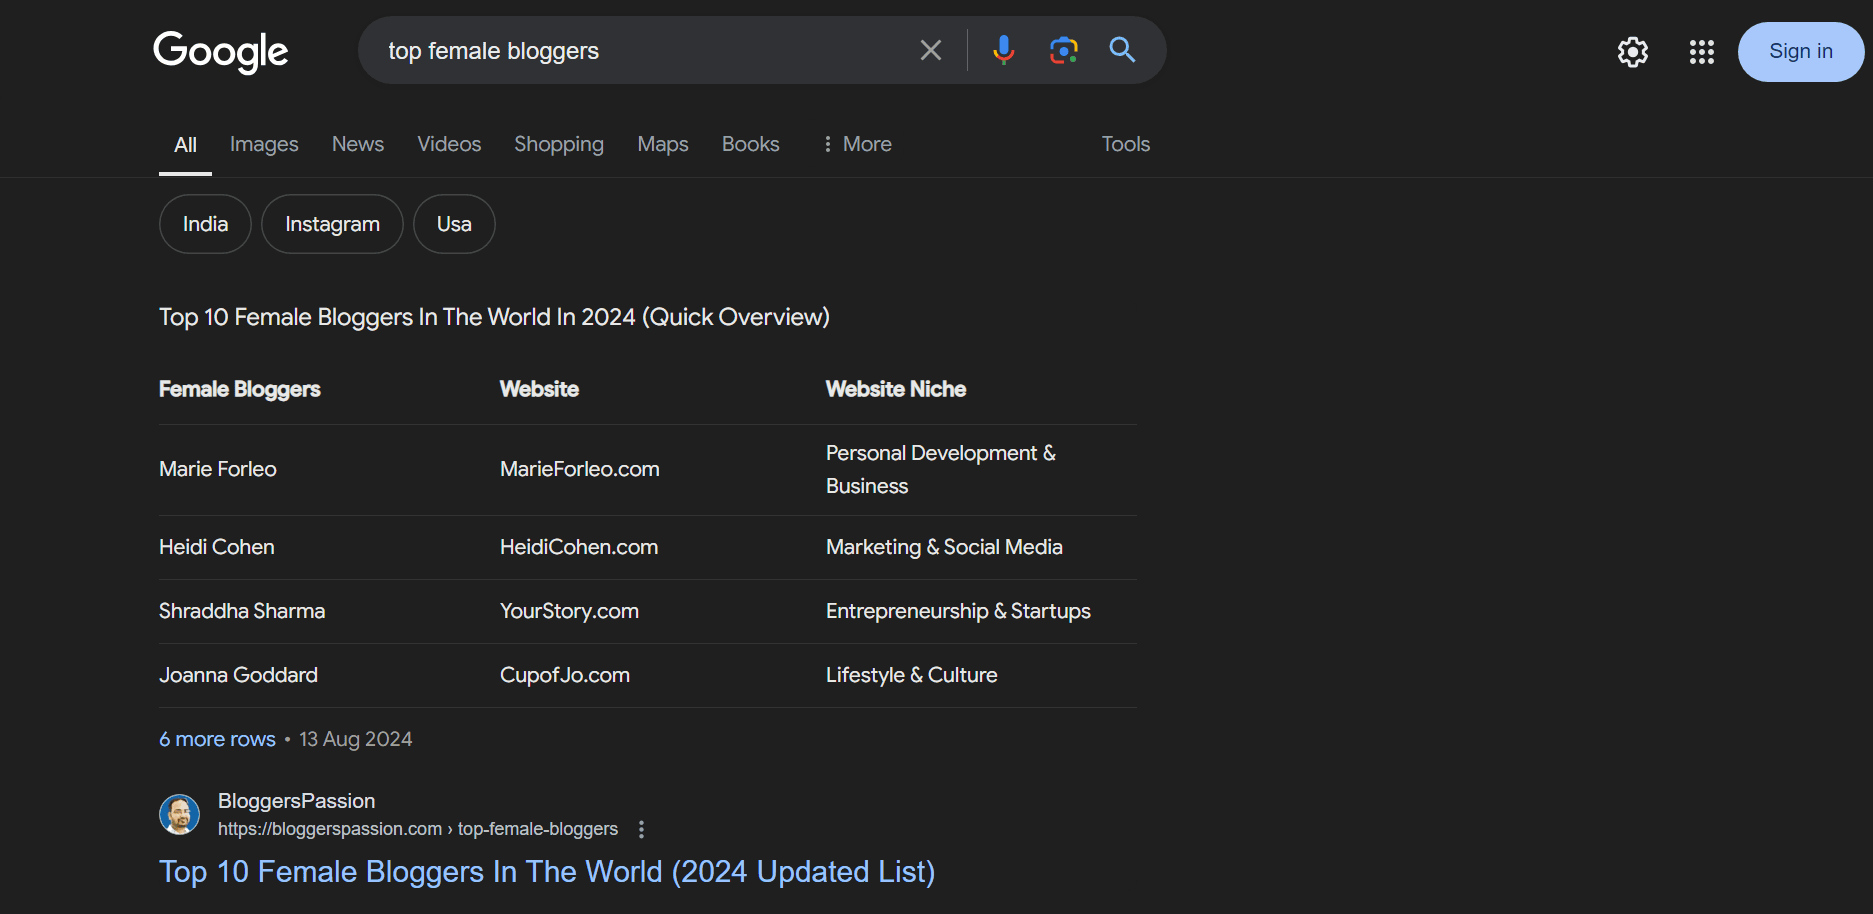Expand the table with 6 more rows
This screenshot has width=1873, height=914.
tap(216, 738)
